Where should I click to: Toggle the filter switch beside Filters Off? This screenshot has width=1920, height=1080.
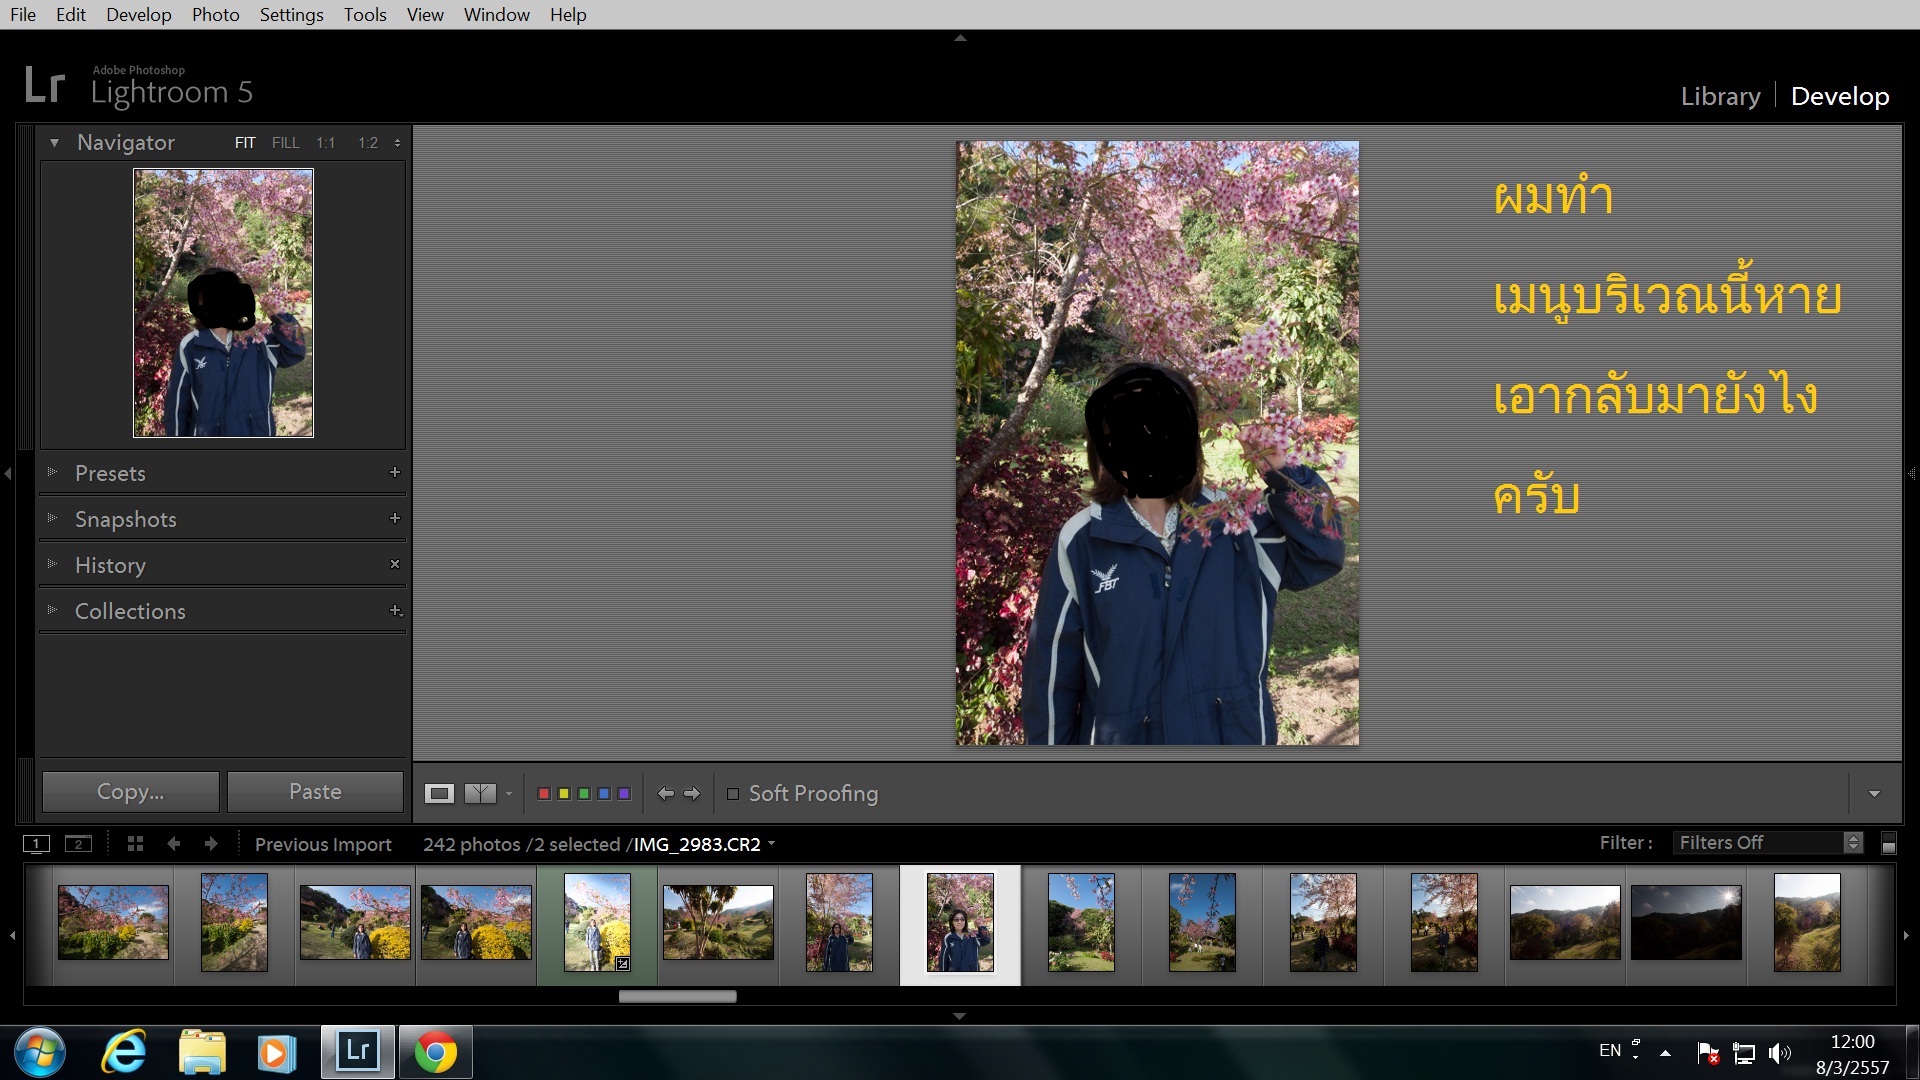point(1888,843)
